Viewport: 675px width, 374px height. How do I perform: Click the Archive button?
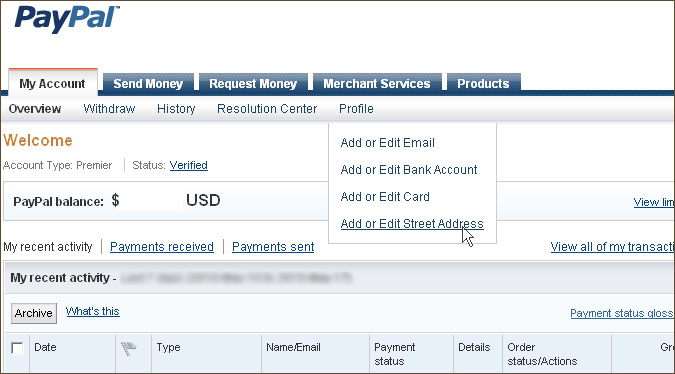(34, 313)
